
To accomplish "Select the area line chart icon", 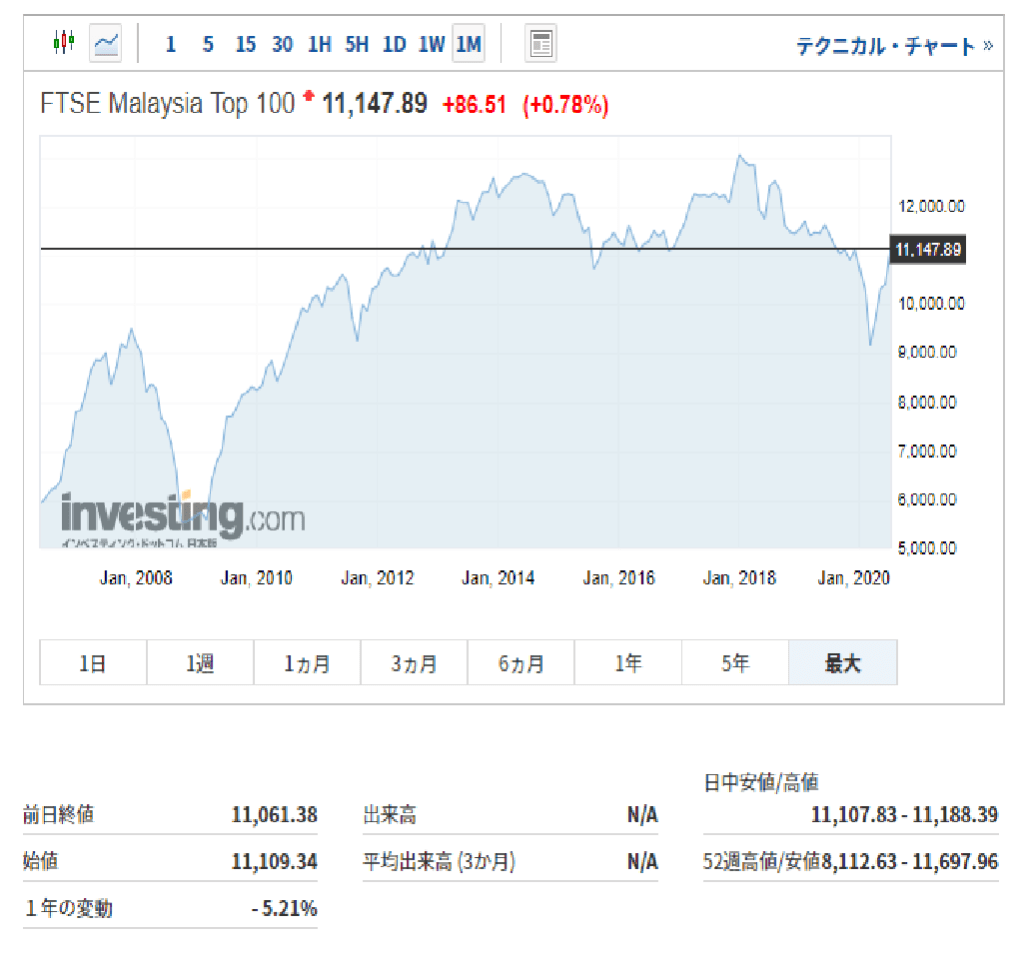I will (x=106, y=43).
